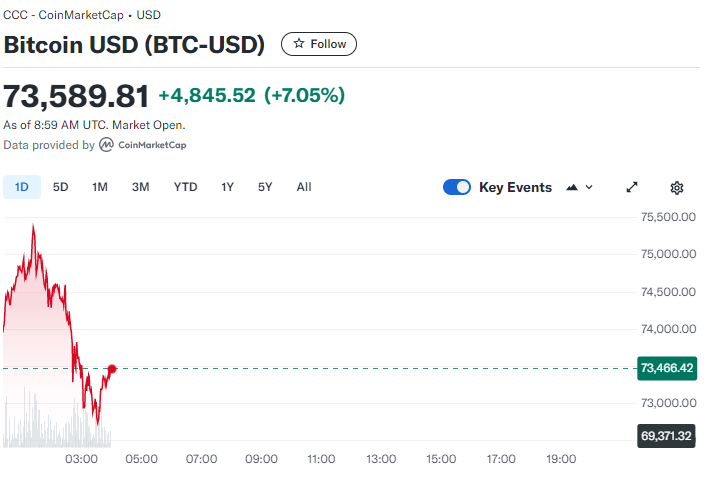Follow Bitcoin USD button
The height and width of the screenshot is (480, 707).
click(x=319, y=44)
